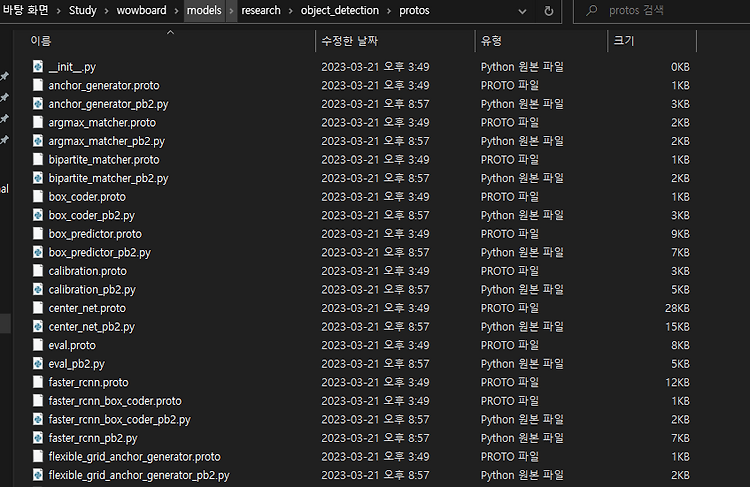750x487 pixels.
Task: Select file name center_net.proto
Action: click(87, 308)
